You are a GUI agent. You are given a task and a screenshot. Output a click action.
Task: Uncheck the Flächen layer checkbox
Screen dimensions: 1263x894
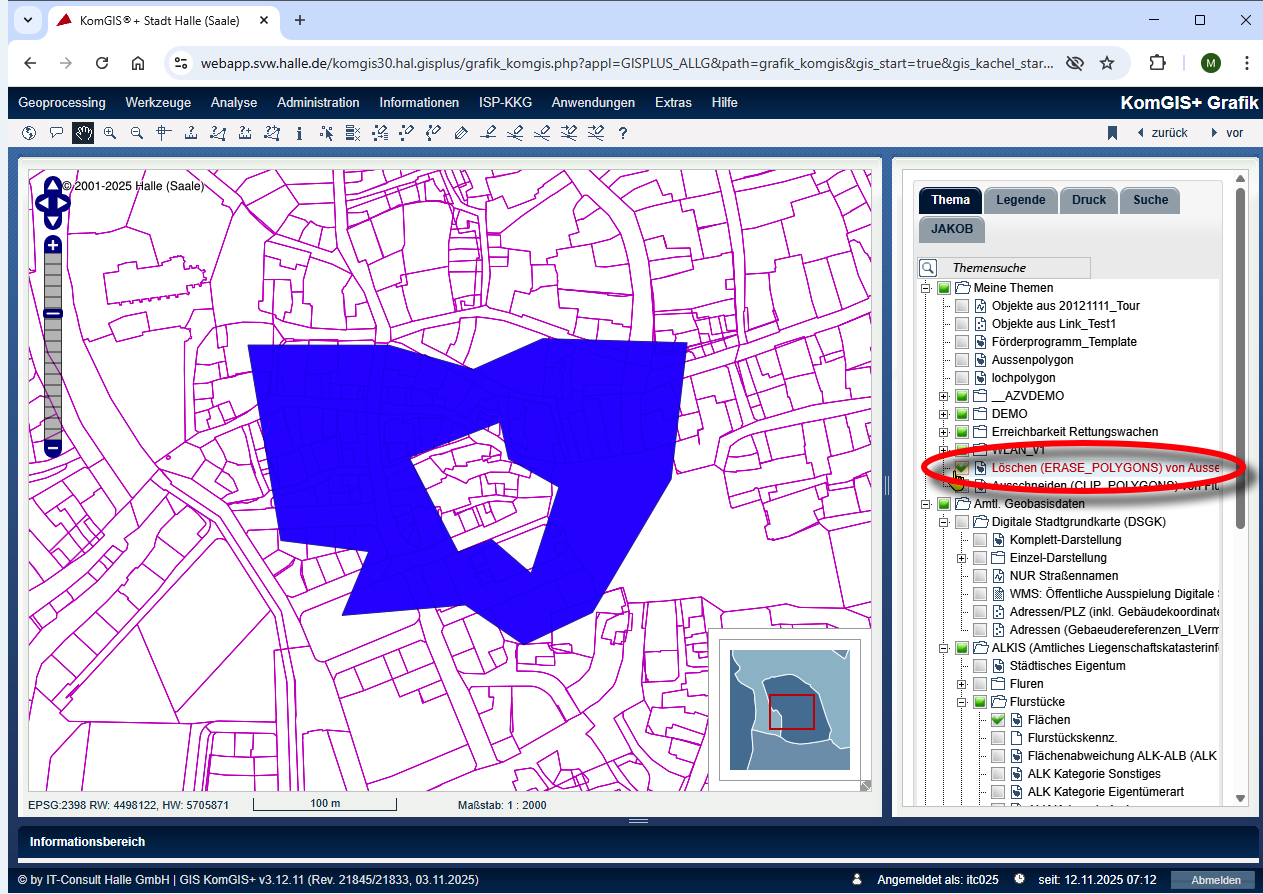click(998, 720)
